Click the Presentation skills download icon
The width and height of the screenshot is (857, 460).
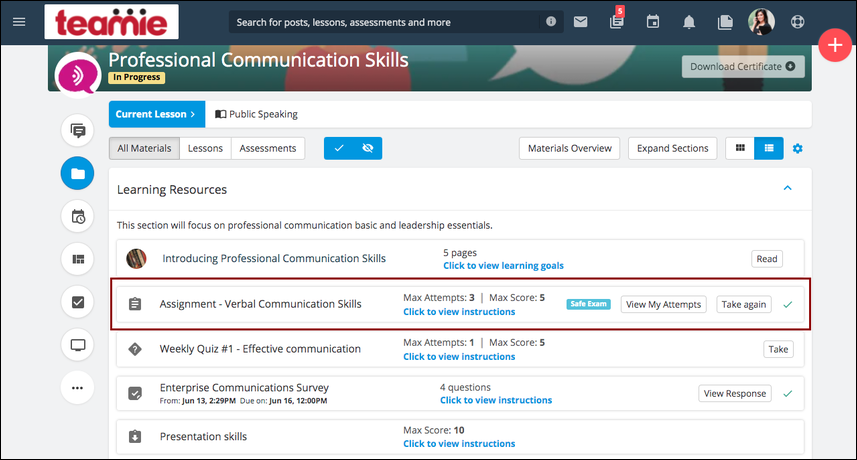135,437
